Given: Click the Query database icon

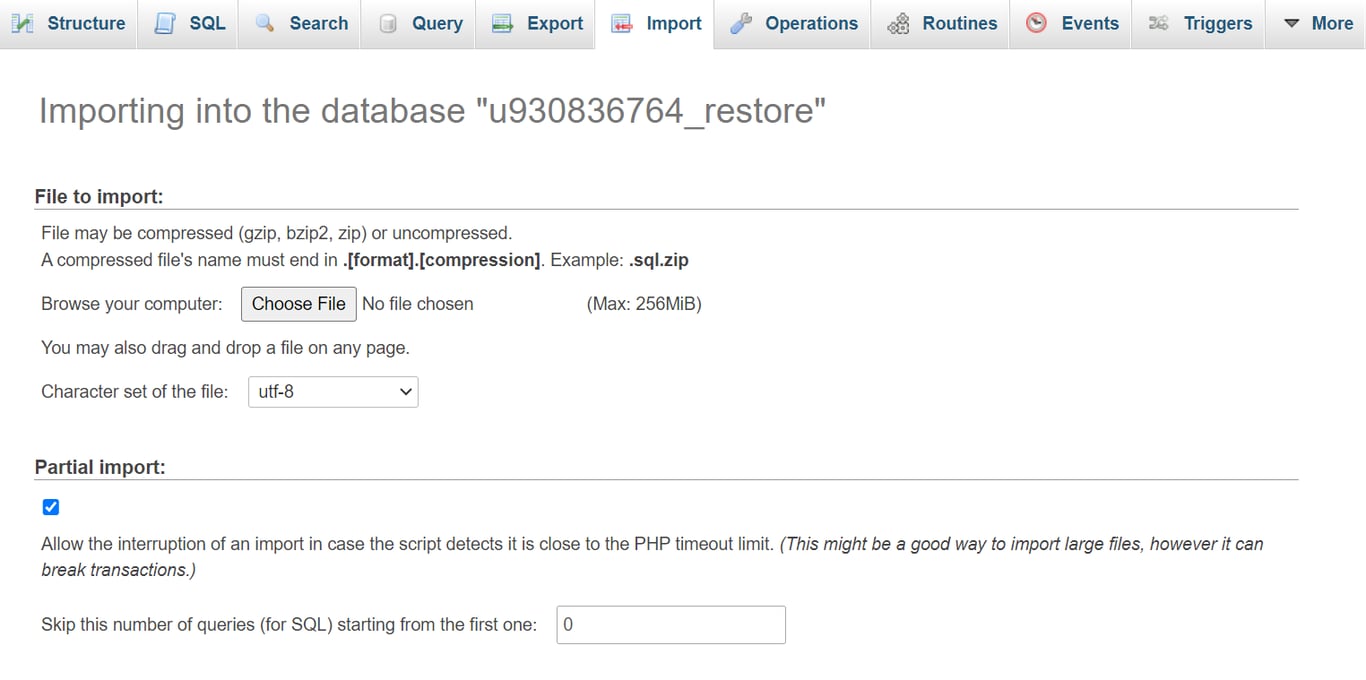Looking at the screenshot, I should (x=387, y=22).
